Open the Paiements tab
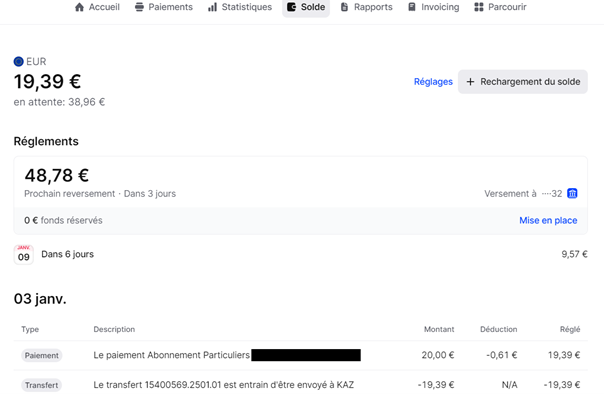The width and height of the screenshot is (604, 394). (x=164, y=7)
